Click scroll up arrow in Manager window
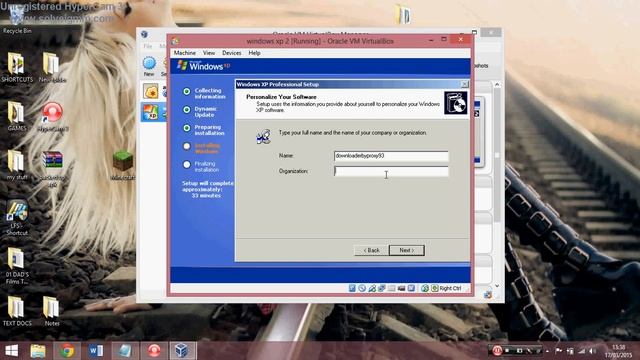The image size is (640, 360). click(497, 84)
